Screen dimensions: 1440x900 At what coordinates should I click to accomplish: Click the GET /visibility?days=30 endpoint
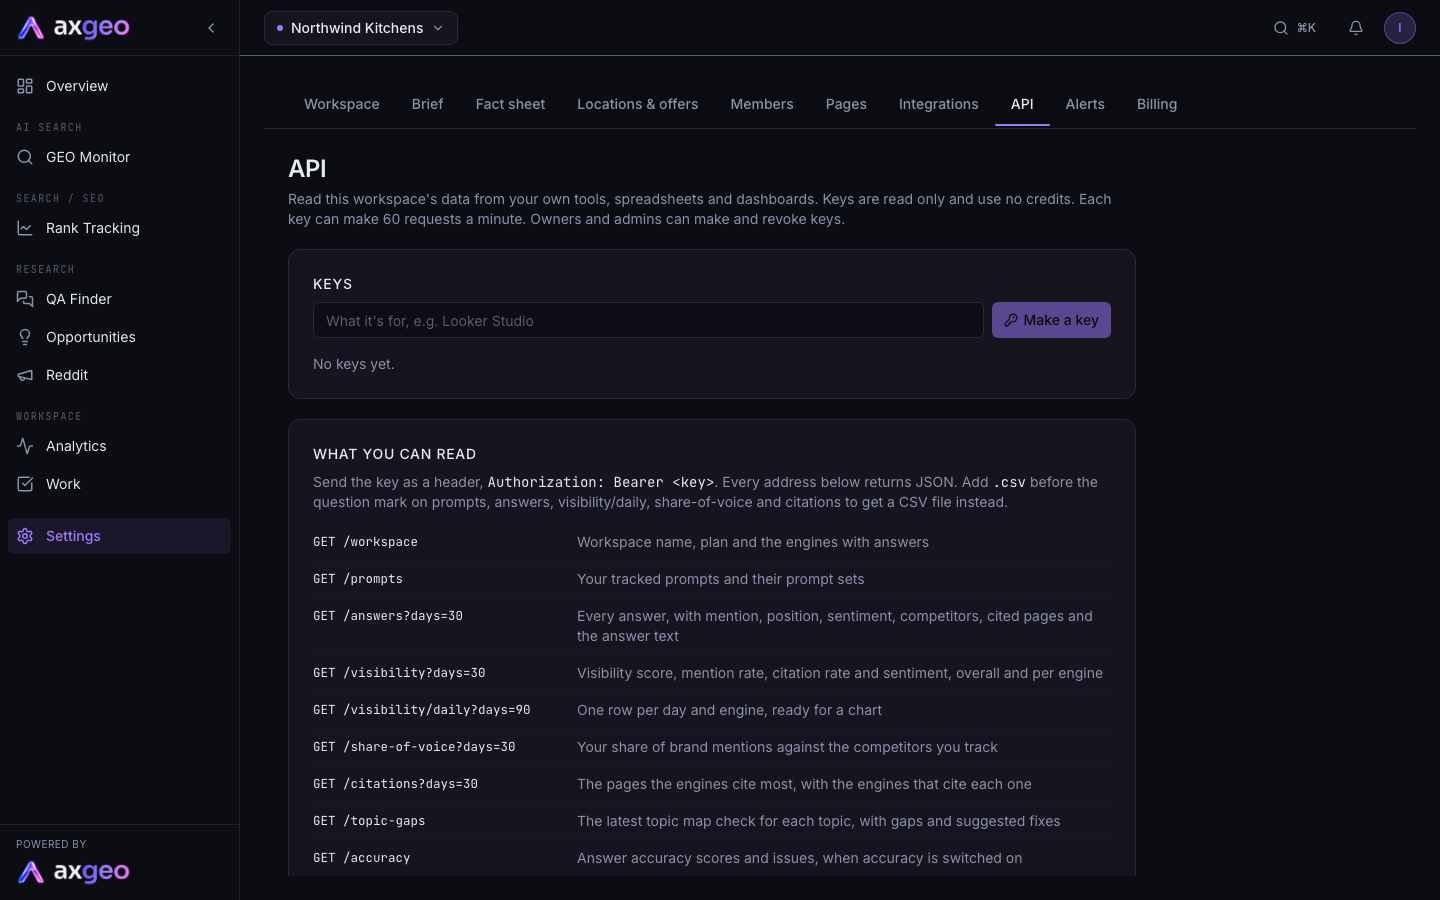[x=399, y=673]
